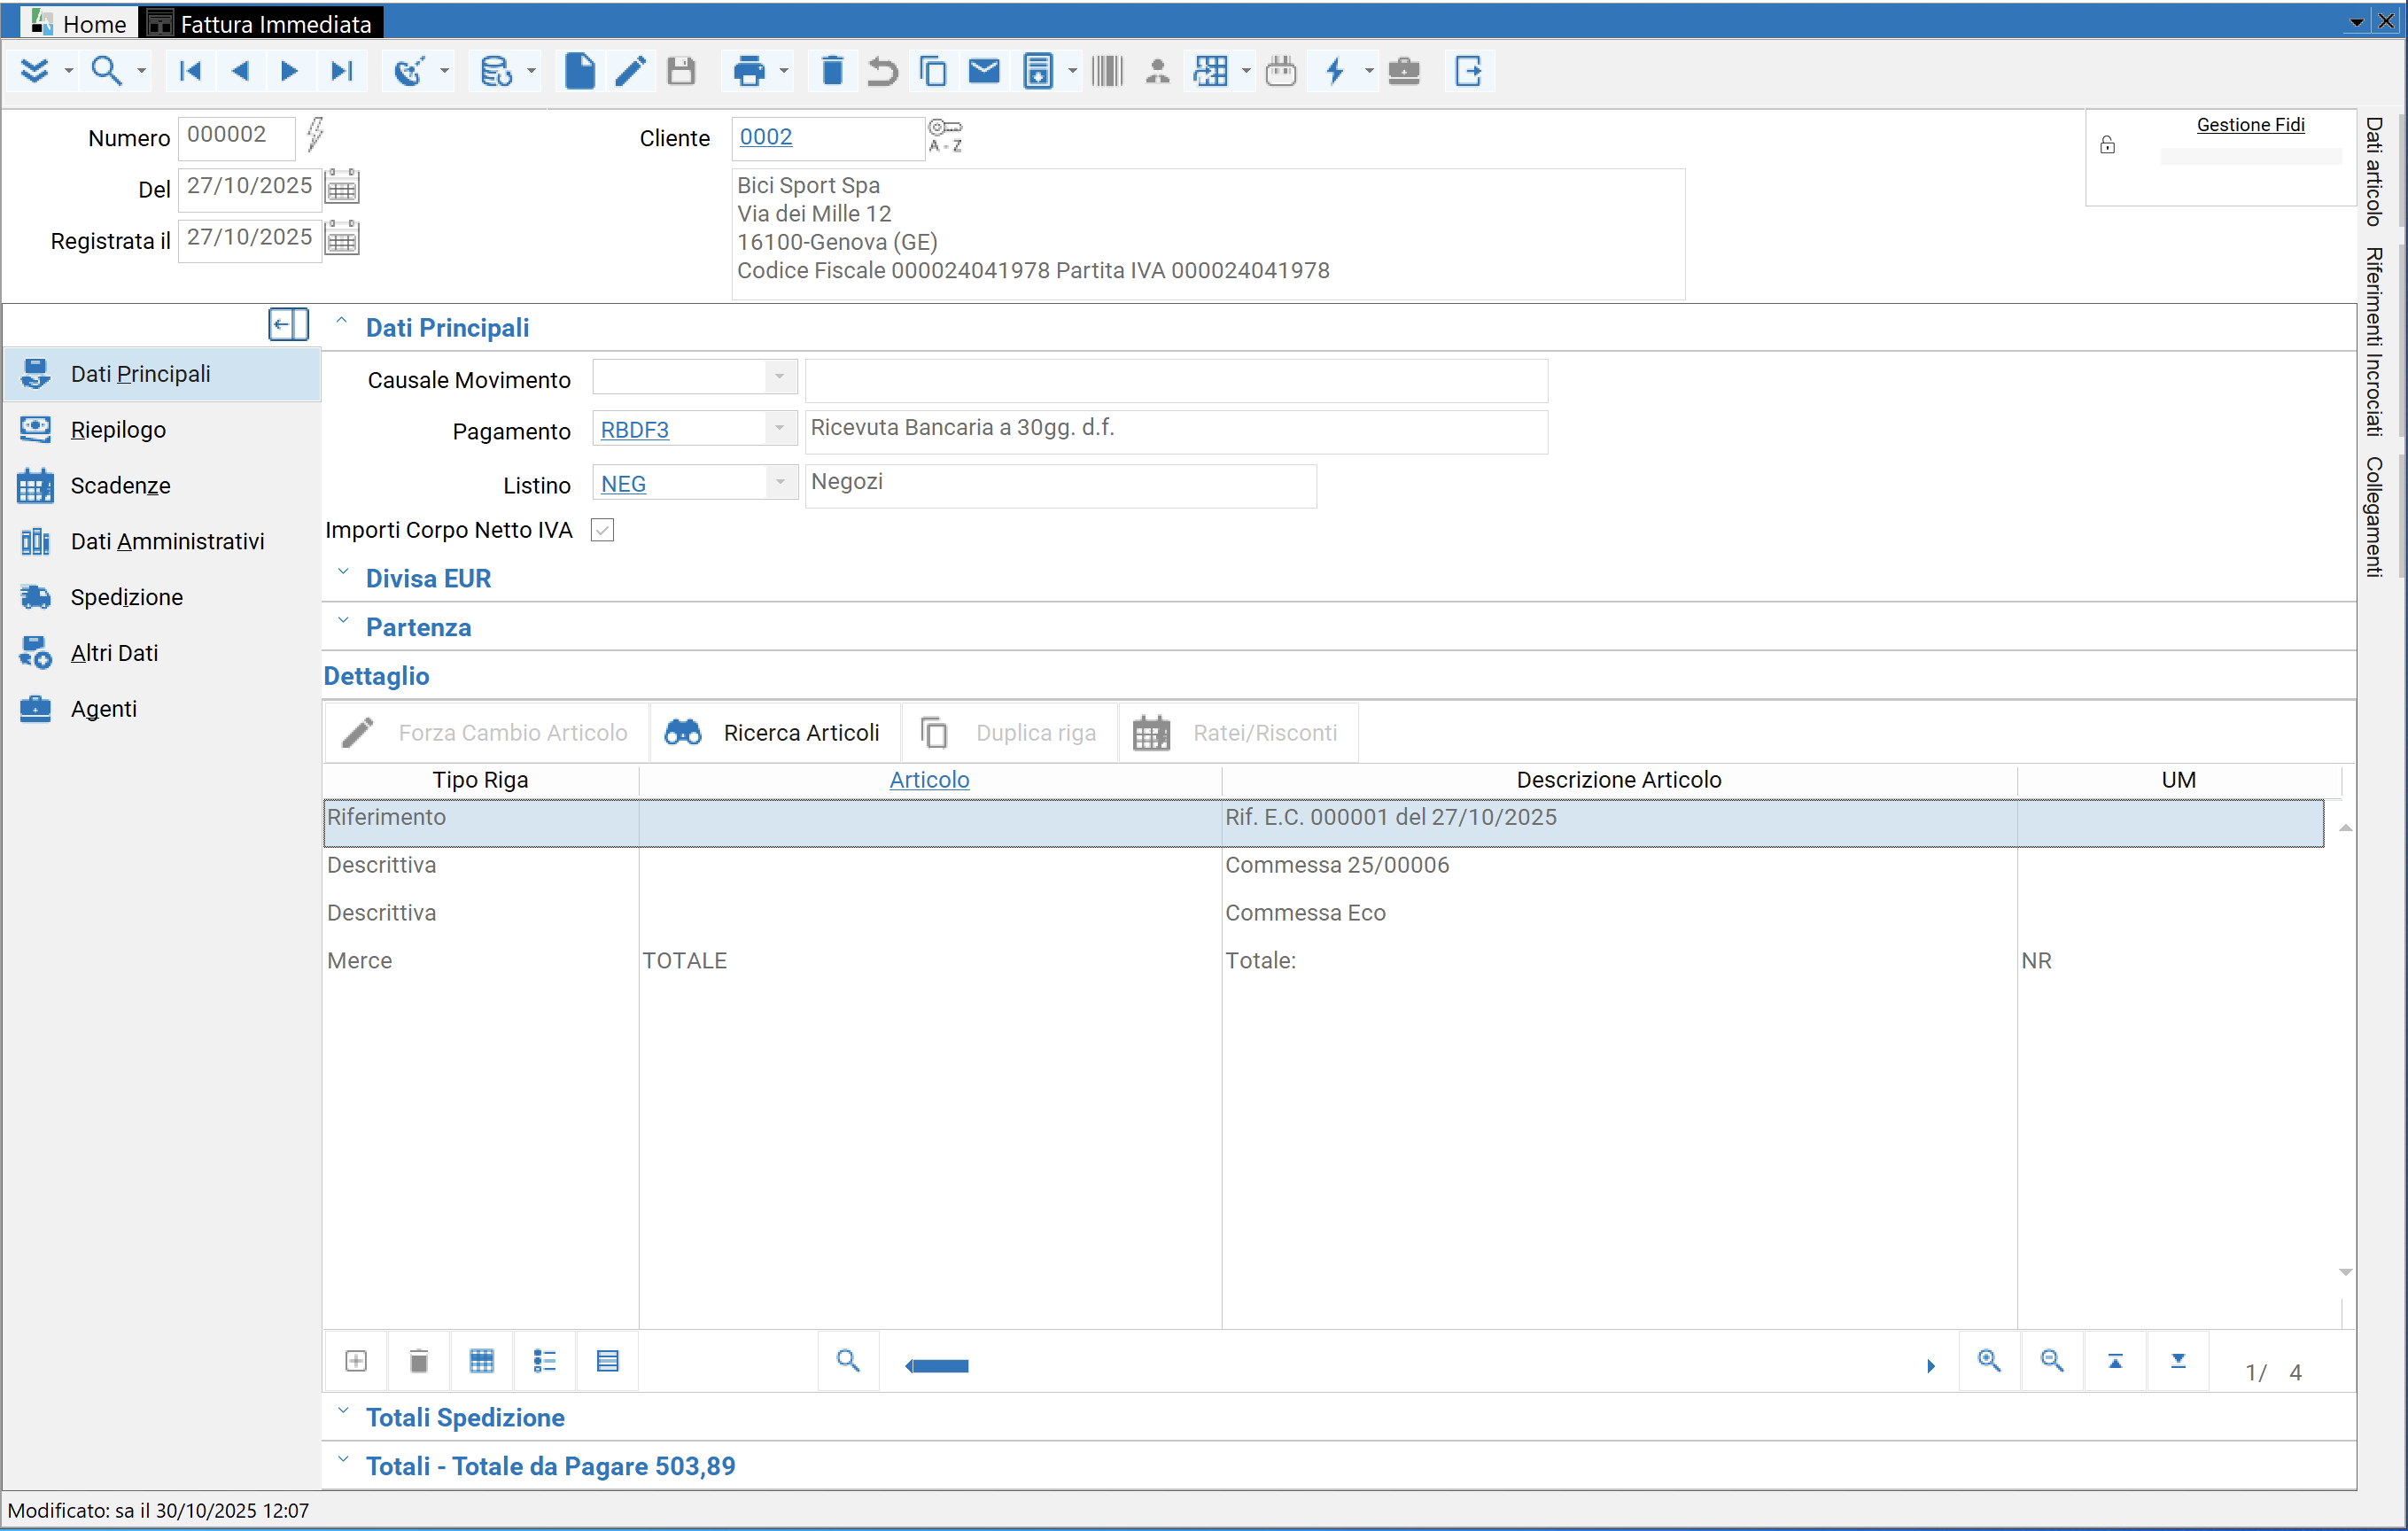Jump to the bottom row of grid
The image size is (2408, 1531).
(x=2178, y=1361)
